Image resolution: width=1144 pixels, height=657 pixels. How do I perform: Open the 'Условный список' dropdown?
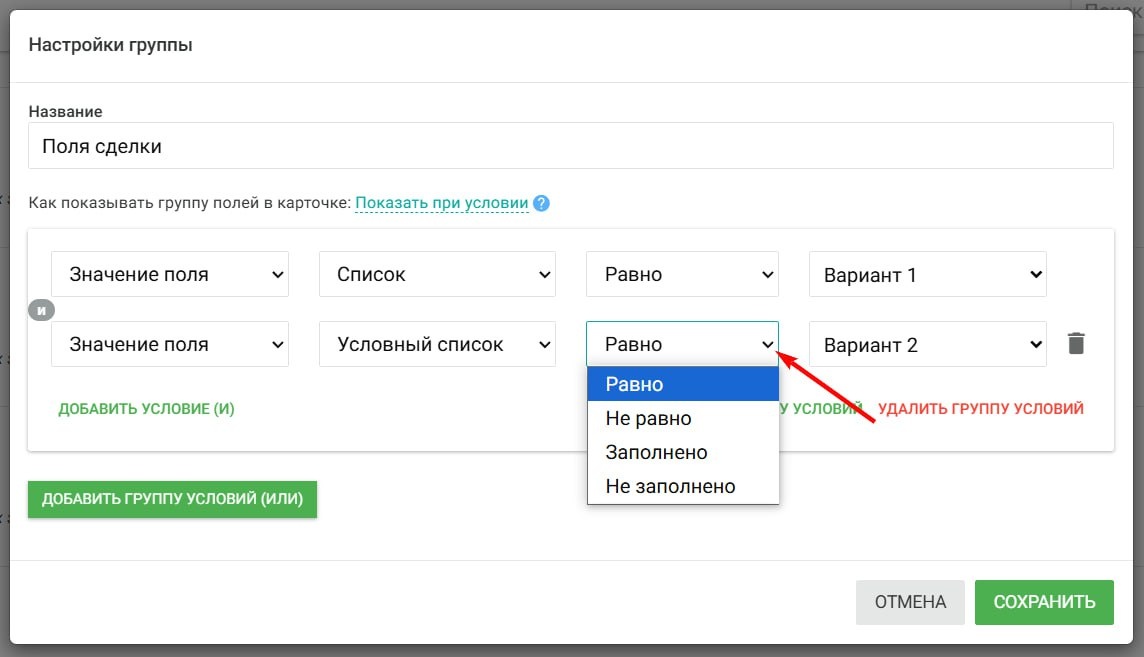pyautogui.click(x=437, y=343)
